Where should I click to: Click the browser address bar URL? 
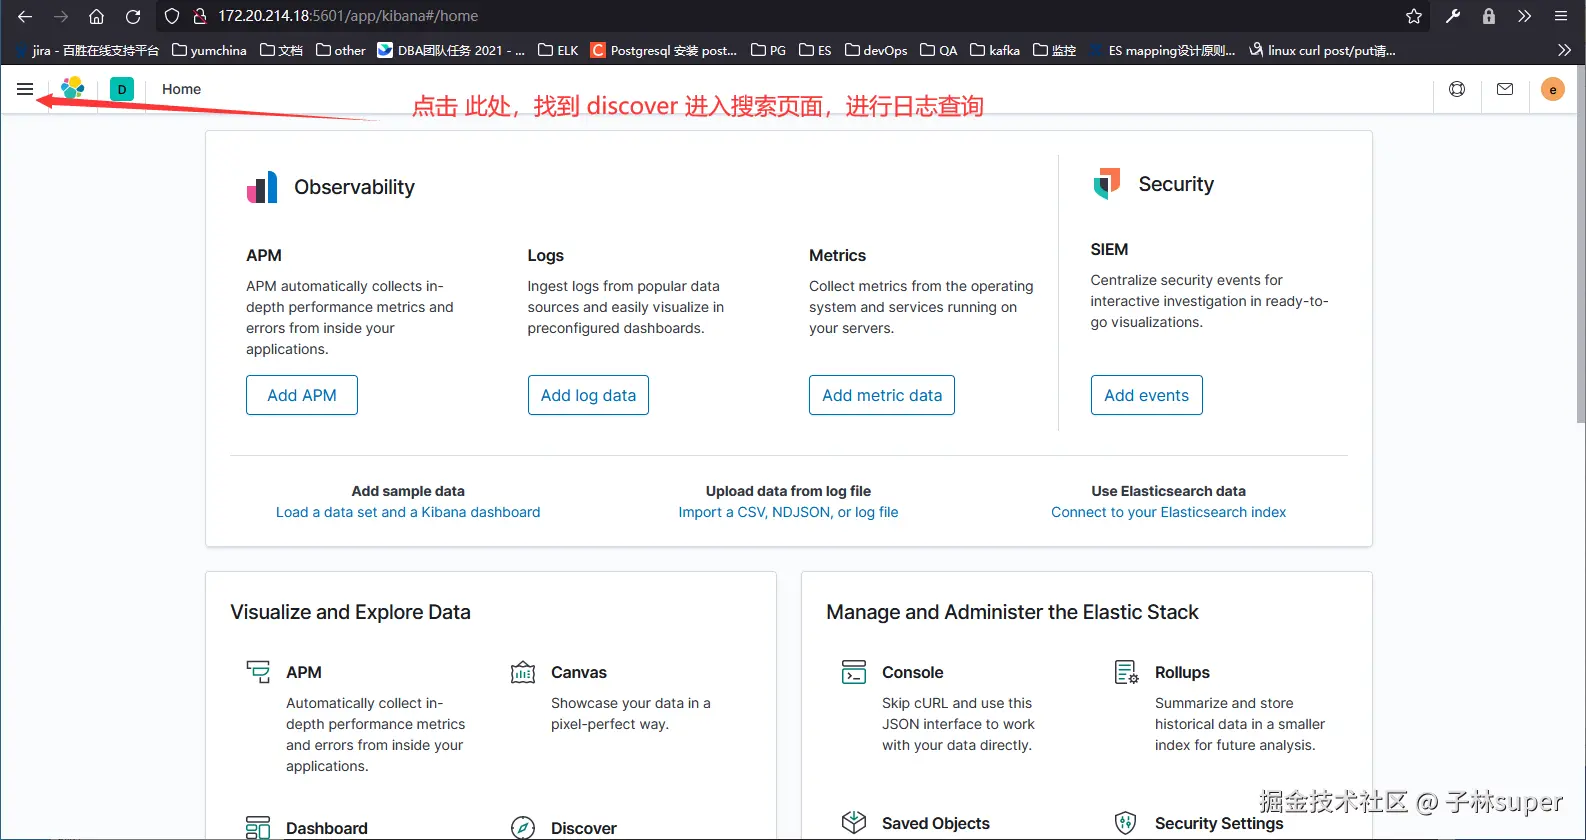click(x=348, y=16)
